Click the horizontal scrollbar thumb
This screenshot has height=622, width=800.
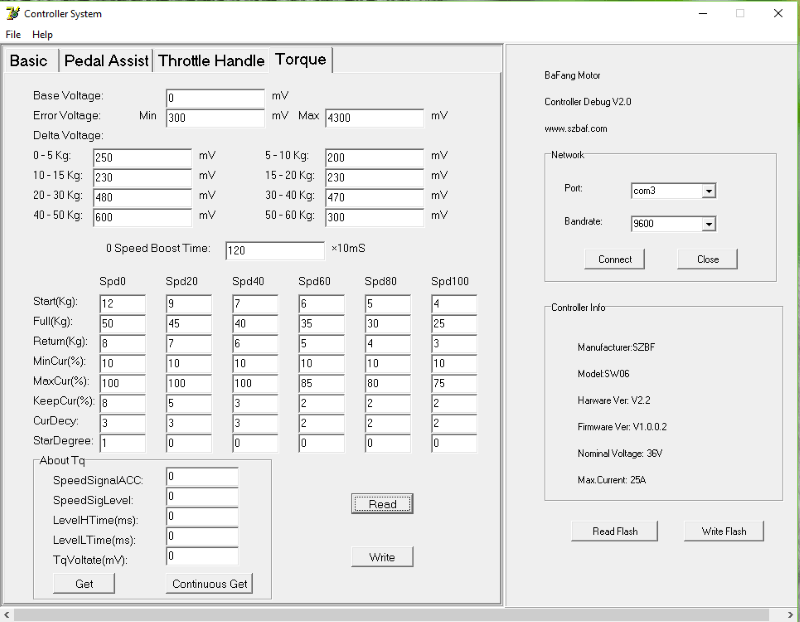tap(391, 615)
